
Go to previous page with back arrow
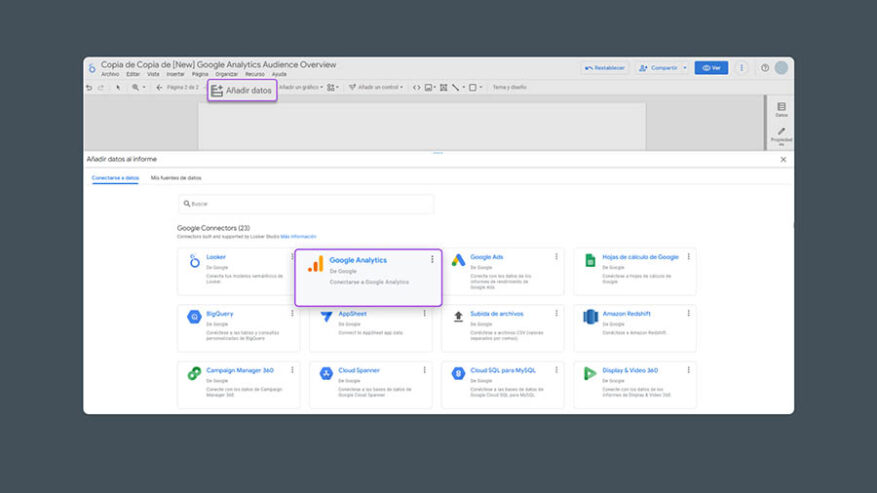(x=159, y=87)
